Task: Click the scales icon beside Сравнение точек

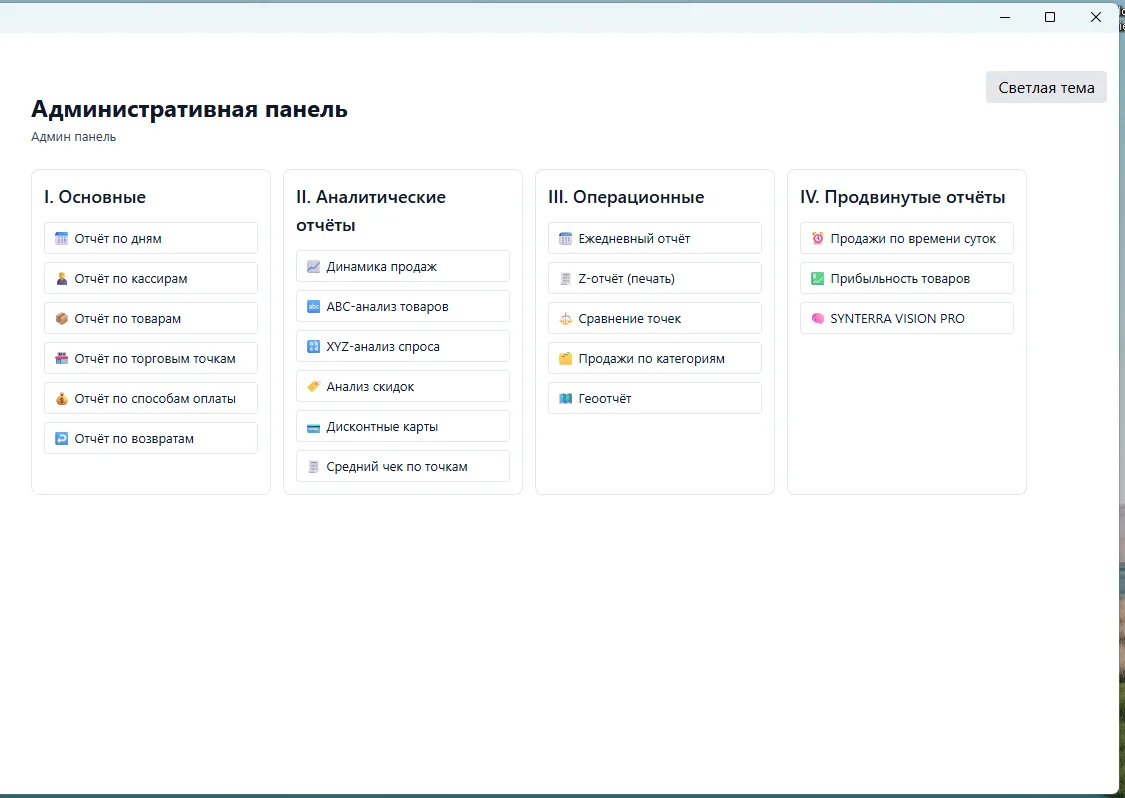Action: pyautogui.click(x=565, y=319)
